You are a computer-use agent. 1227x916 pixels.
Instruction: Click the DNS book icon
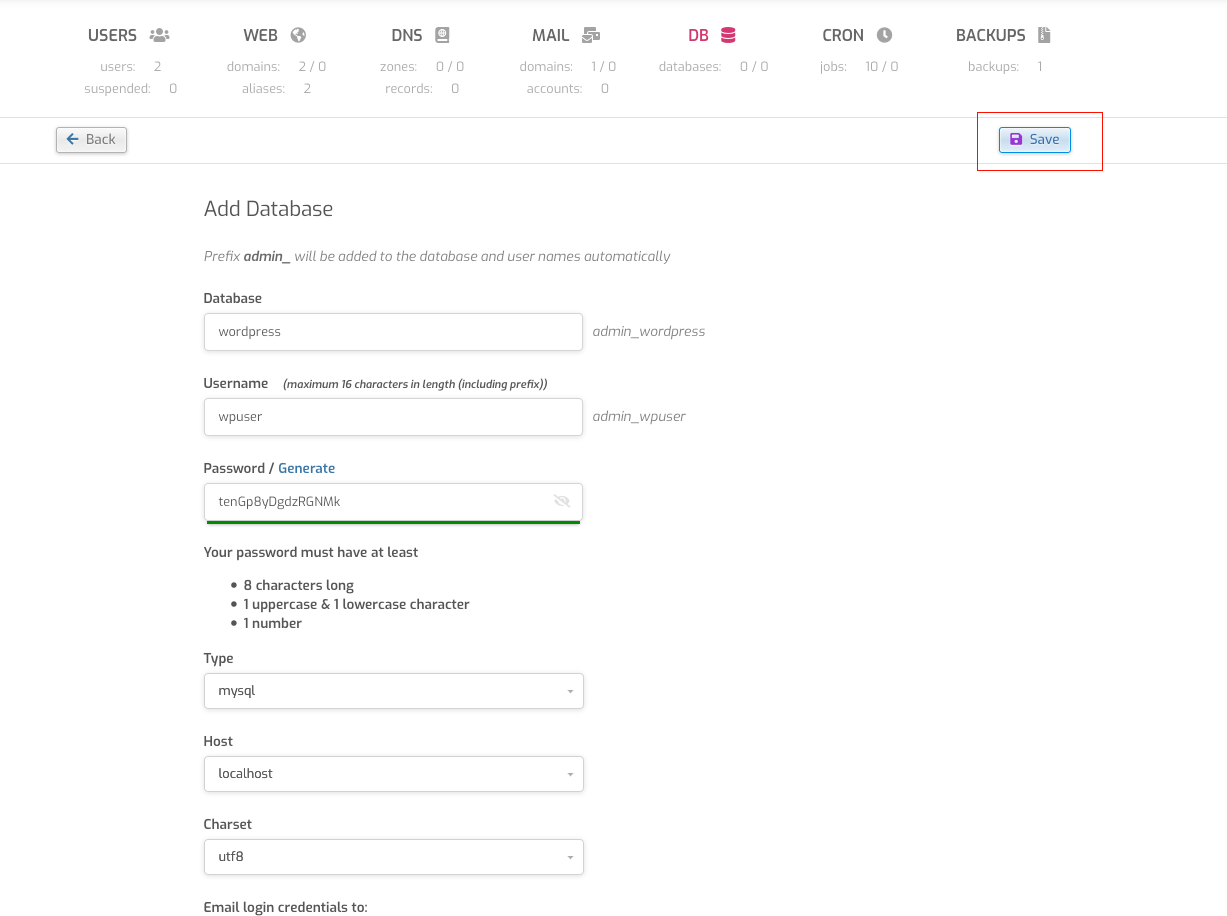442,35
